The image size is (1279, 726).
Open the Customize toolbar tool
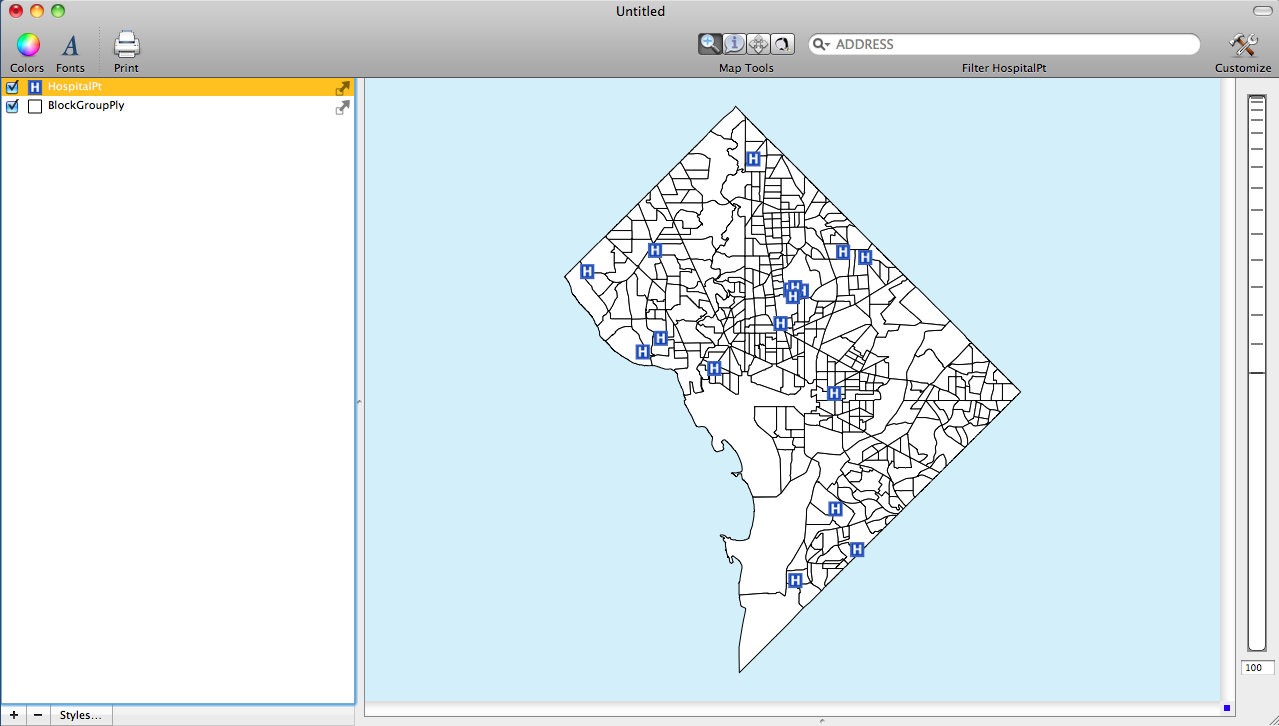[1243, 46]
